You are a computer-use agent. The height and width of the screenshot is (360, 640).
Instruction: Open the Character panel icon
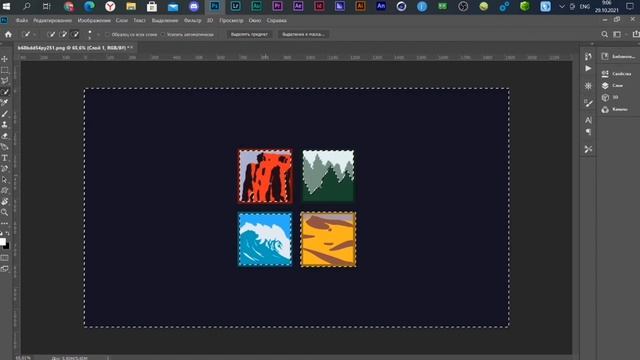click(x=588, y=120)
